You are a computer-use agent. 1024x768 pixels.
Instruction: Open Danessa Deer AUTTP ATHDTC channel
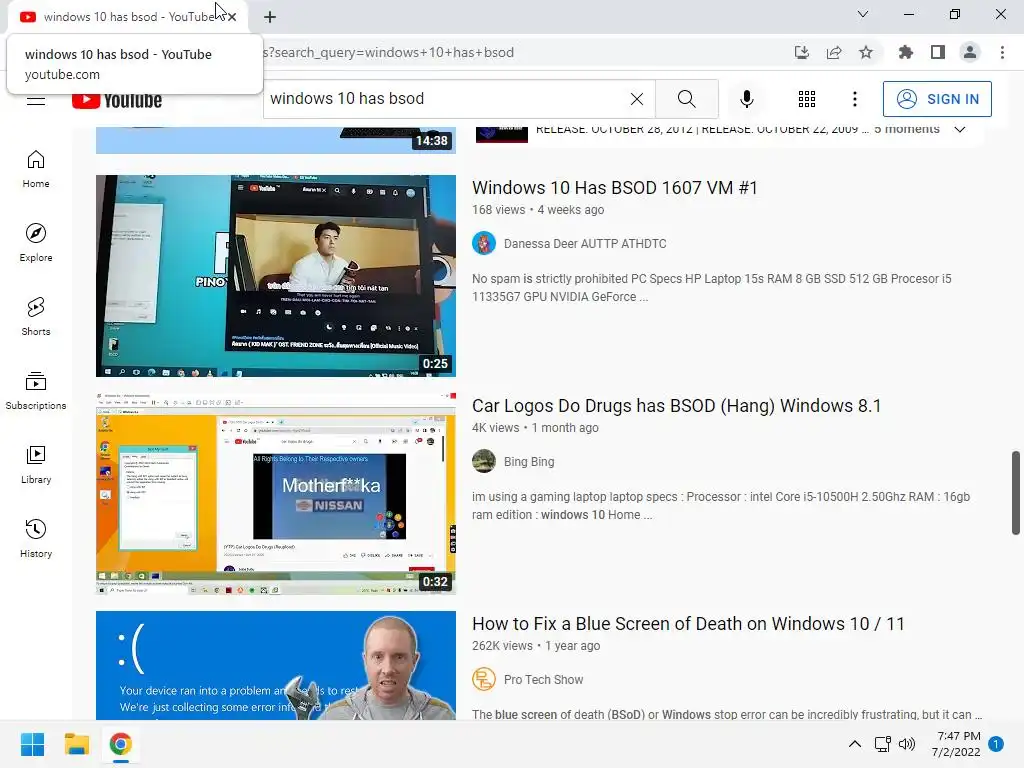(x=584, y=244)
